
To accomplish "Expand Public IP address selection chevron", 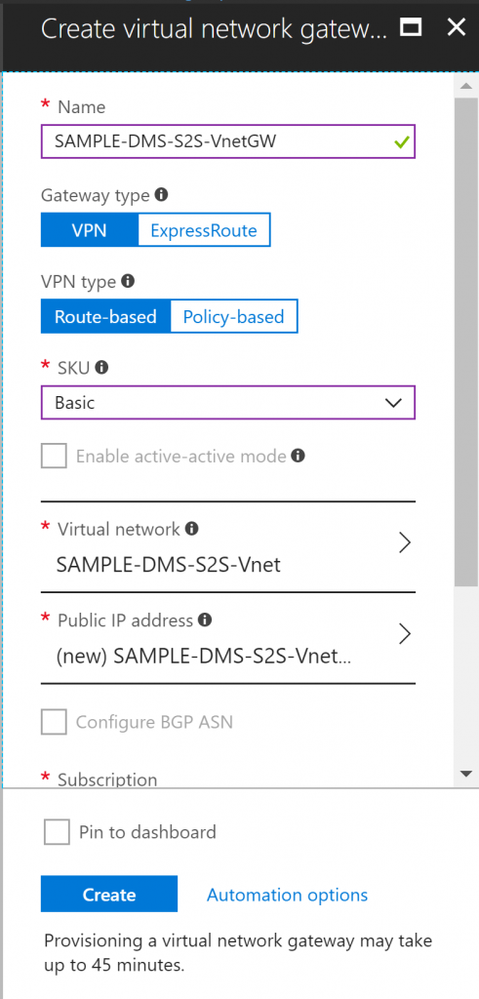I will coord(404,634).
